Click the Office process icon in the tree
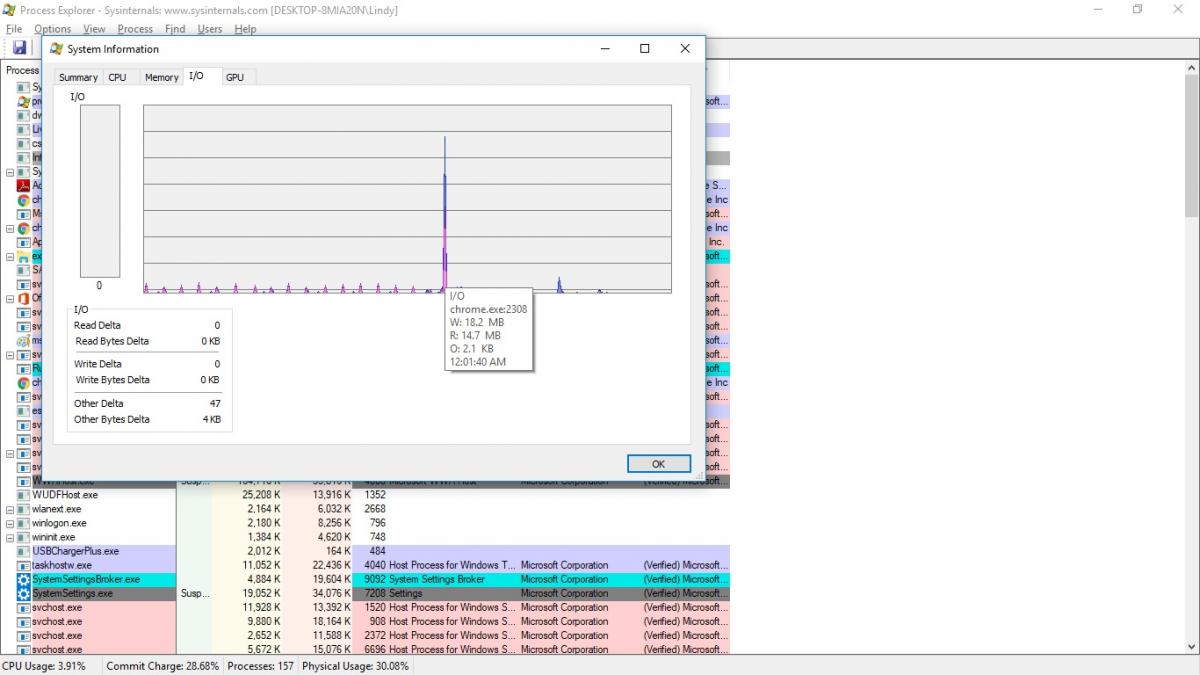 [x=24, y=298]
